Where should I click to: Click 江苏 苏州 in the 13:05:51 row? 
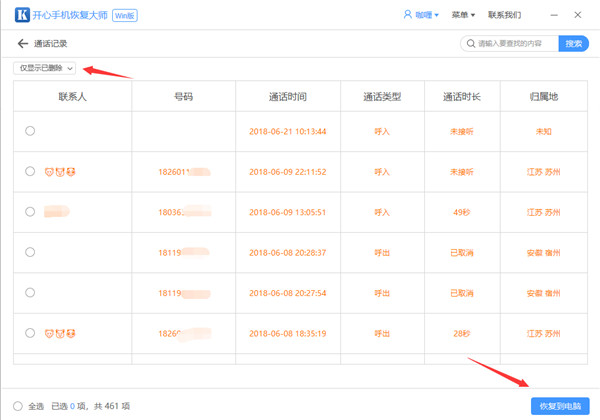click(x=544, y=212)
